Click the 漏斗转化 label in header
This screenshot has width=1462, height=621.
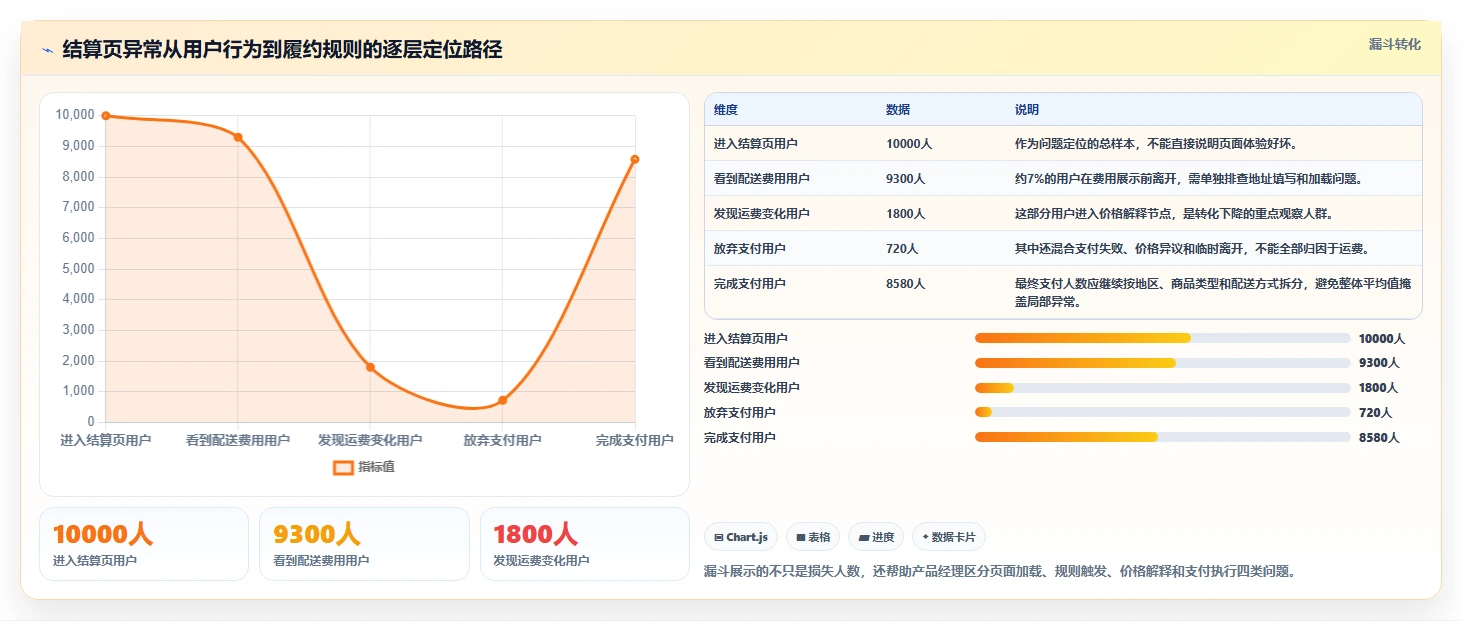1394,45
